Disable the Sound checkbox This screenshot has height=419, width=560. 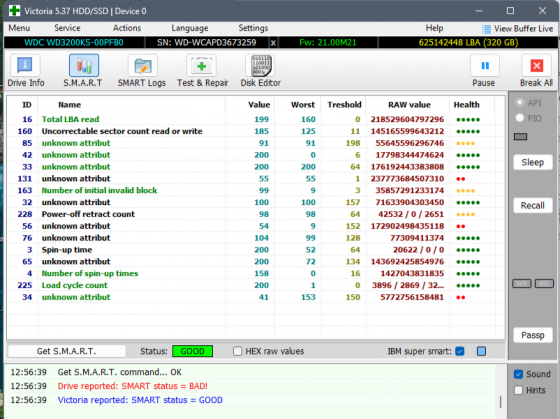click(x=518, y=374)
